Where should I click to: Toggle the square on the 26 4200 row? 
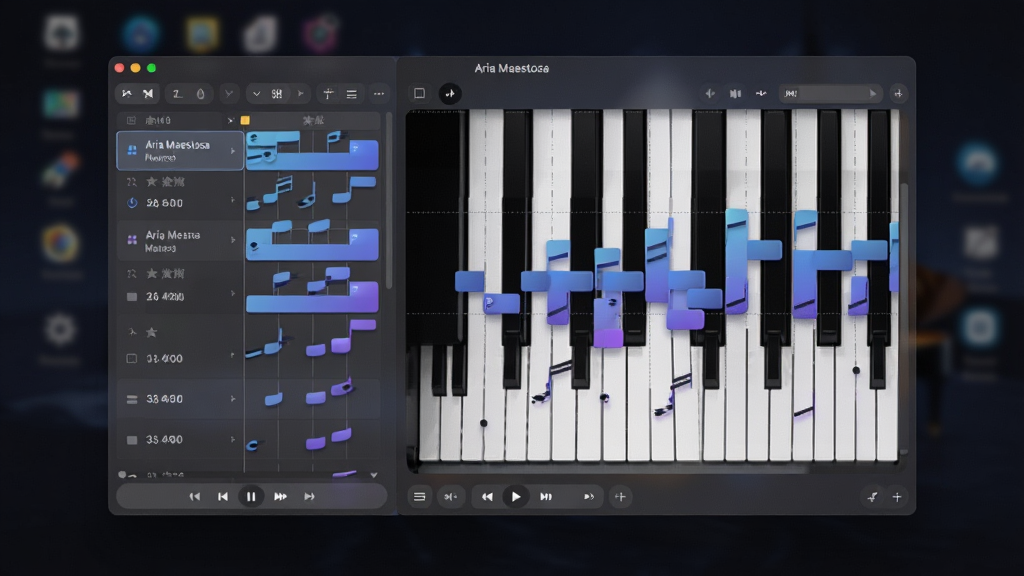point(132,297)
